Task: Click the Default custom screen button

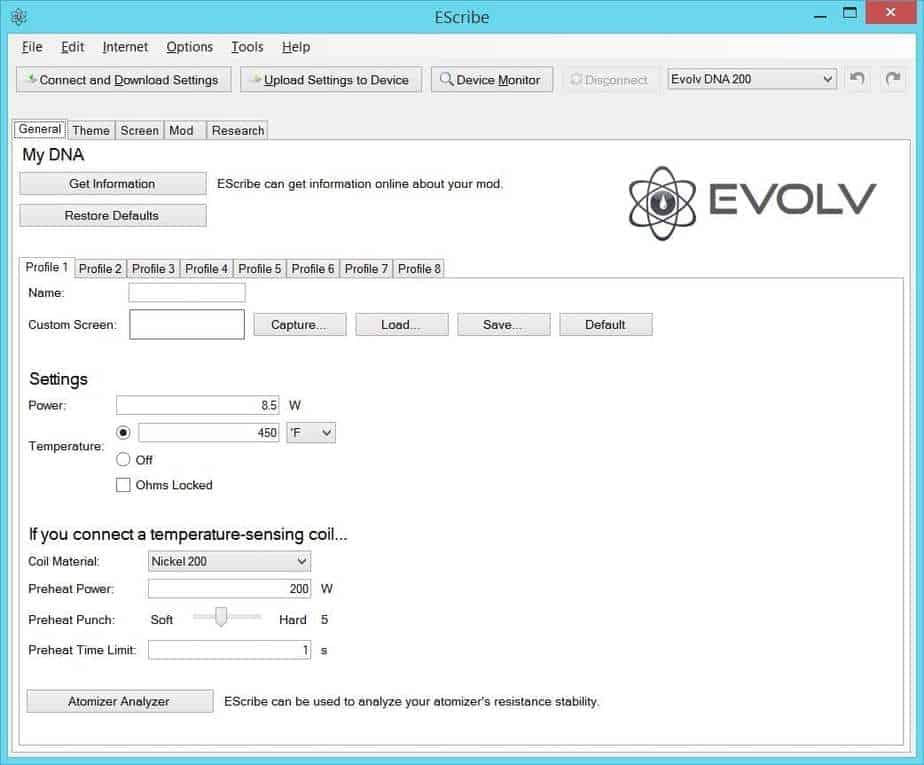Action: pos(605,325)
